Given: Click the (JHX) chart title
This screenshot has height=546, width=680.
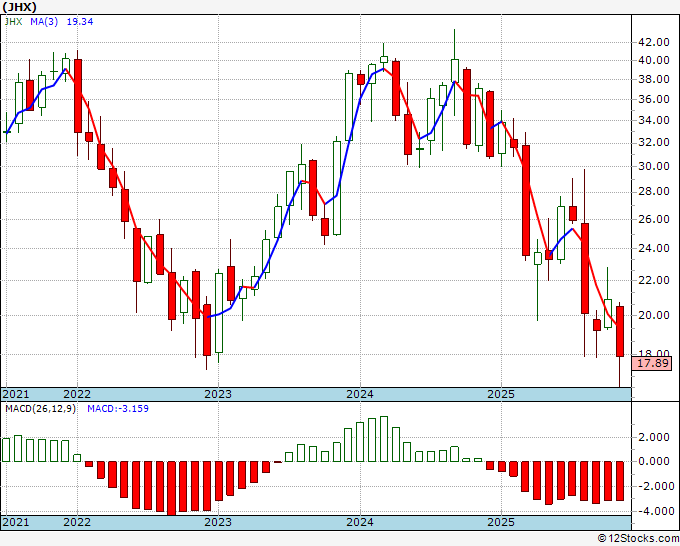Looking at the screenshot, I should [x=20, y=7].
